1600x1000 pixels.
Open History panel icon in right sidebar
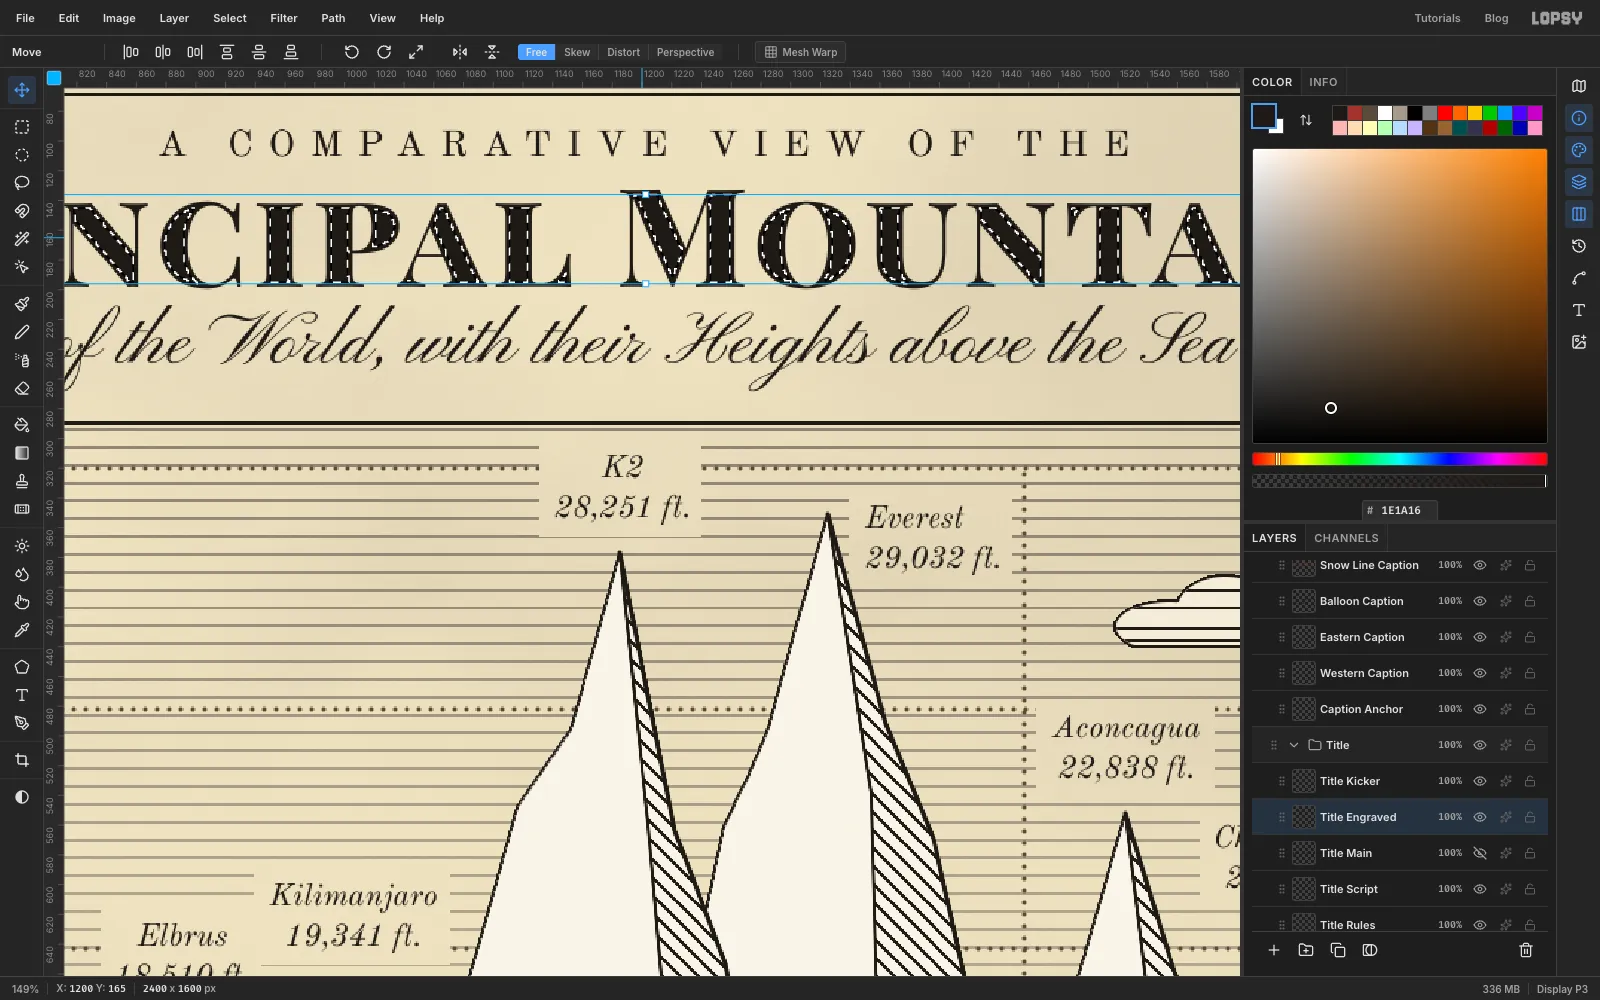[x=1579, y=246]
